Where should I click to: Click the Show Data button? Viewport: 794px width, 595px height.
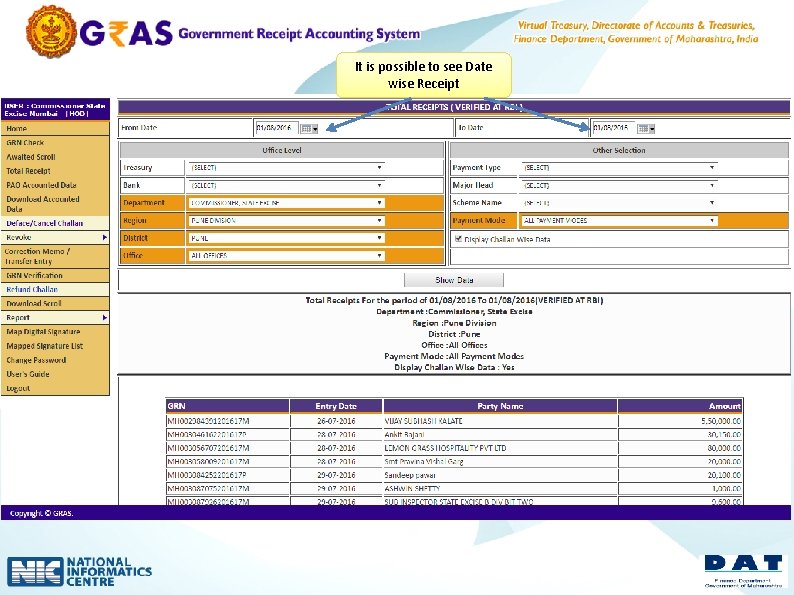point(454,280)
